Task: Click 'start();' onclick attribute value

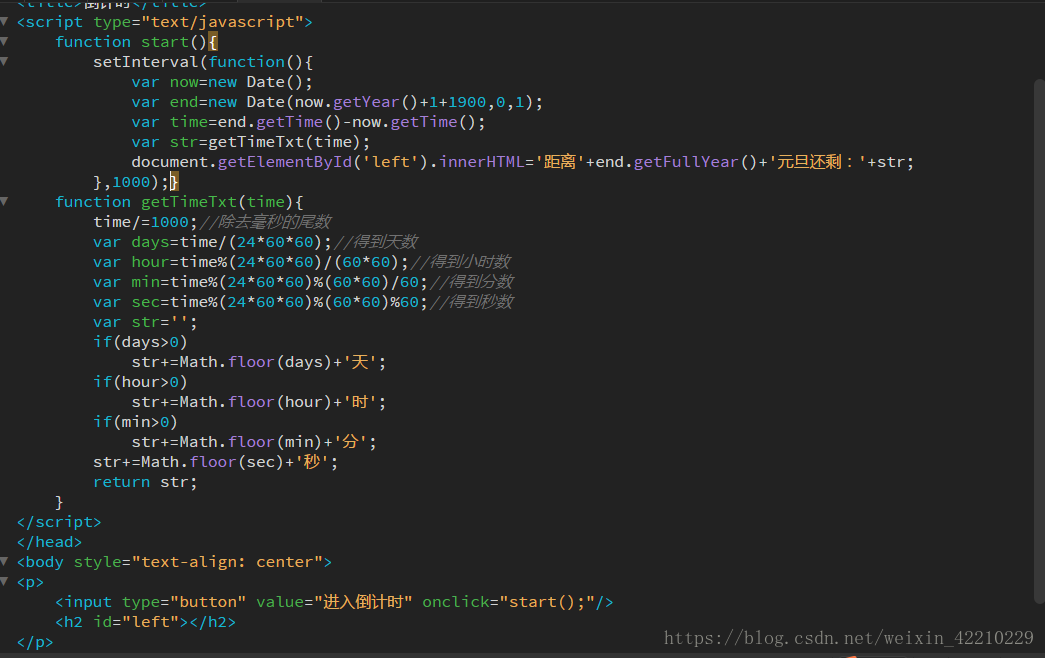Action: pos(547,602)
